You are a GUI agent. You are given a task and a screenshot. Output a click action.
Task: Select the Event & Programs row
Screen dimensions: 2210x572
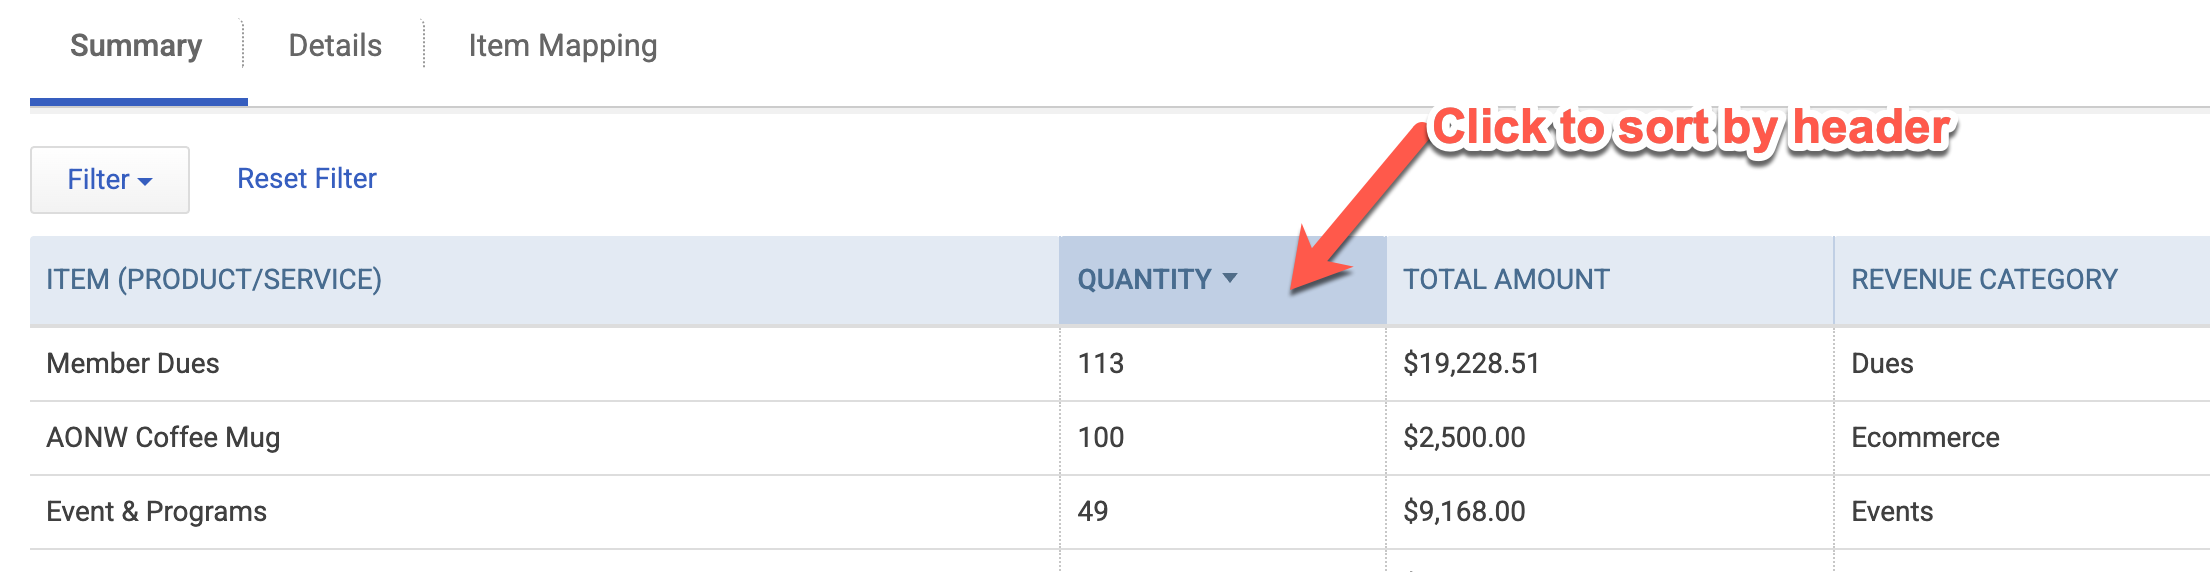pos(1120,512)
